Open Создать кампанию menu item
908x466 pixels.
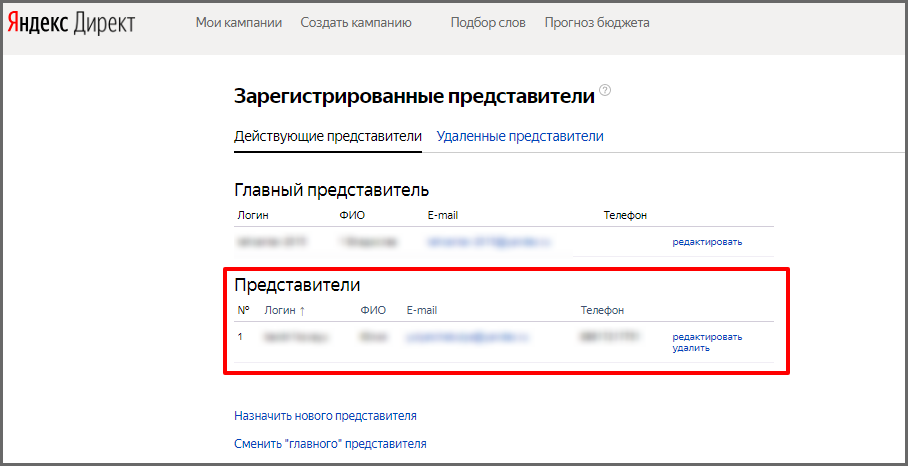(356, 23)
